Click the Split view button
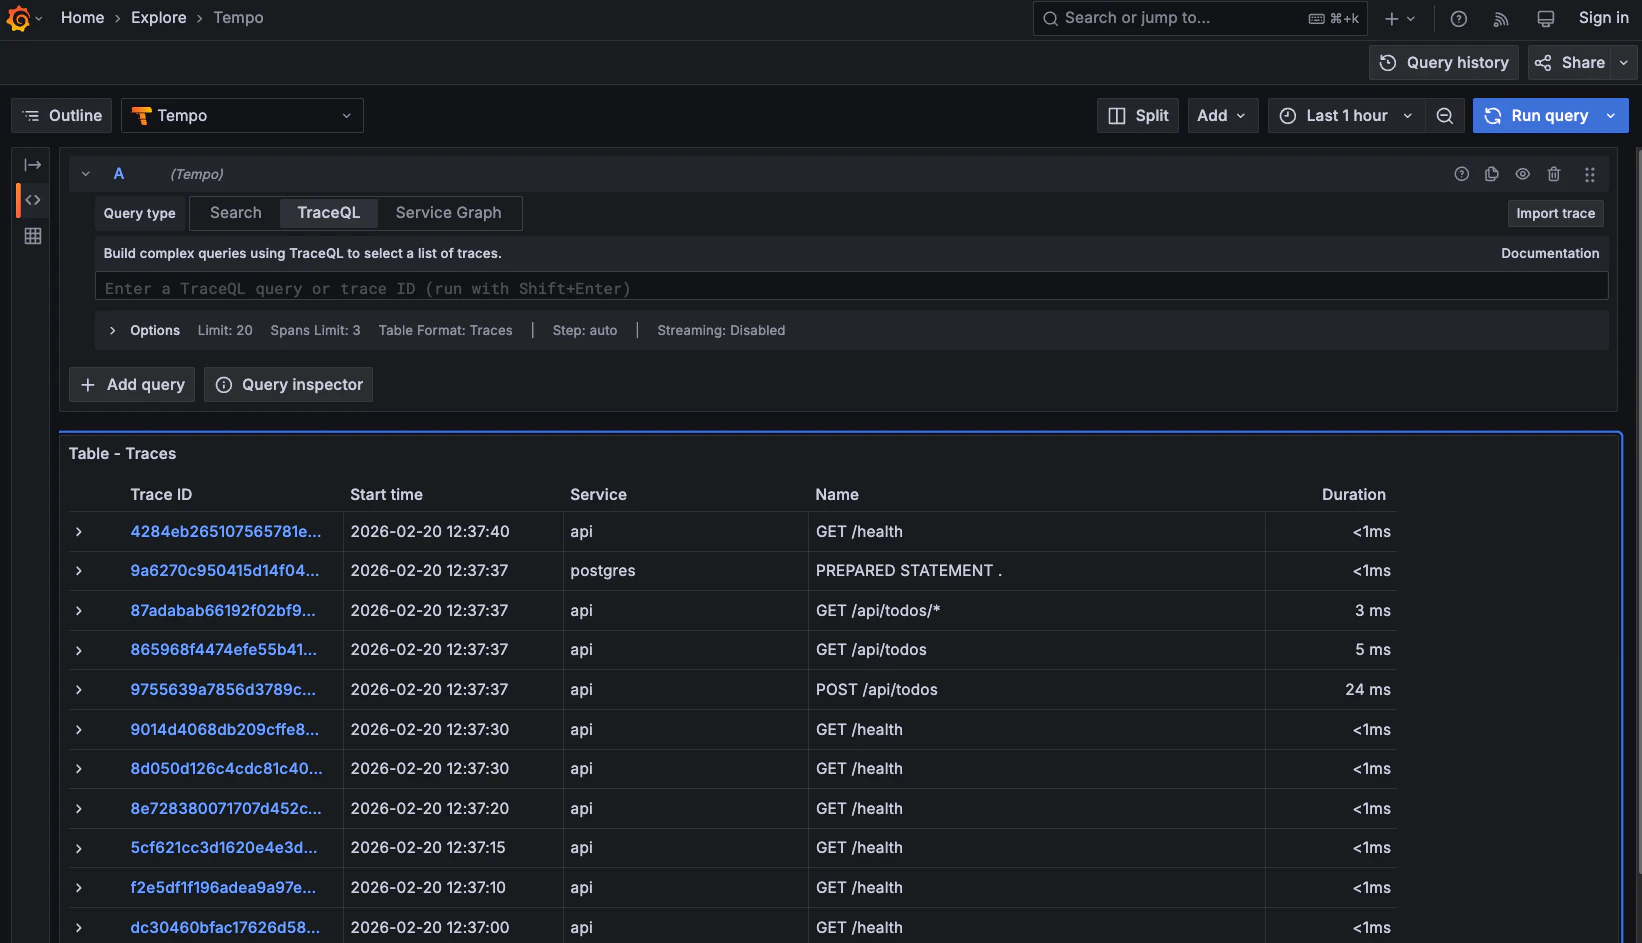 [1138, 116]
